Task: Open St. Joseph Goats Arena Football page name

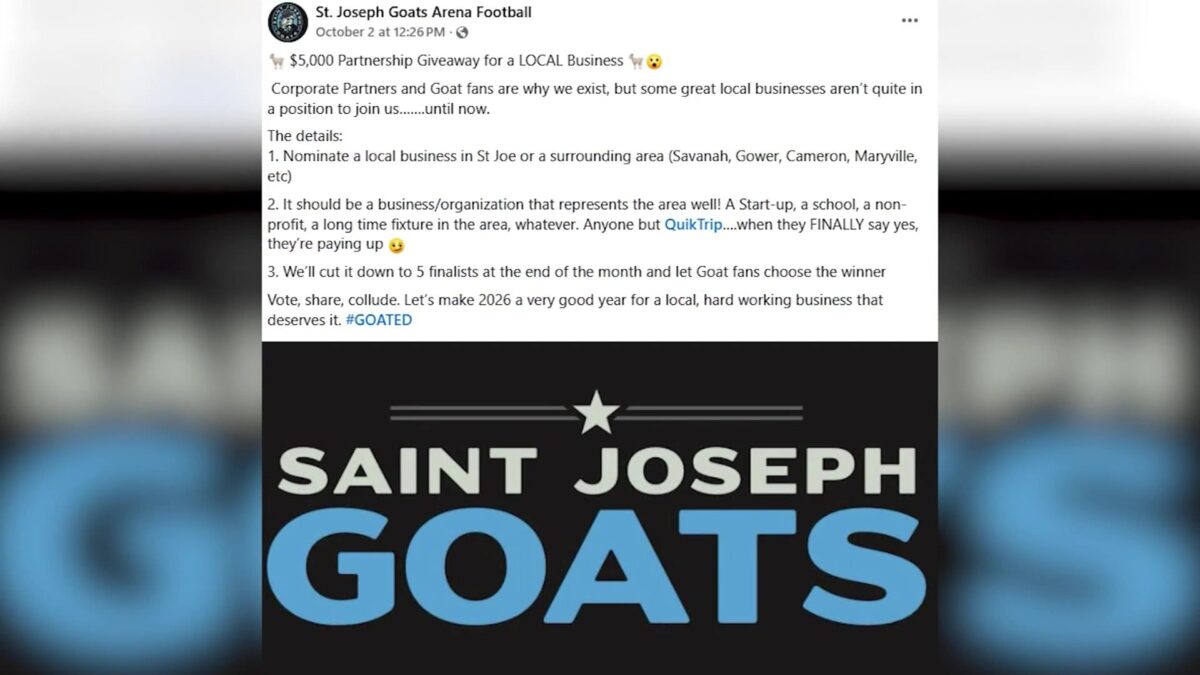Action: [423, 13]
